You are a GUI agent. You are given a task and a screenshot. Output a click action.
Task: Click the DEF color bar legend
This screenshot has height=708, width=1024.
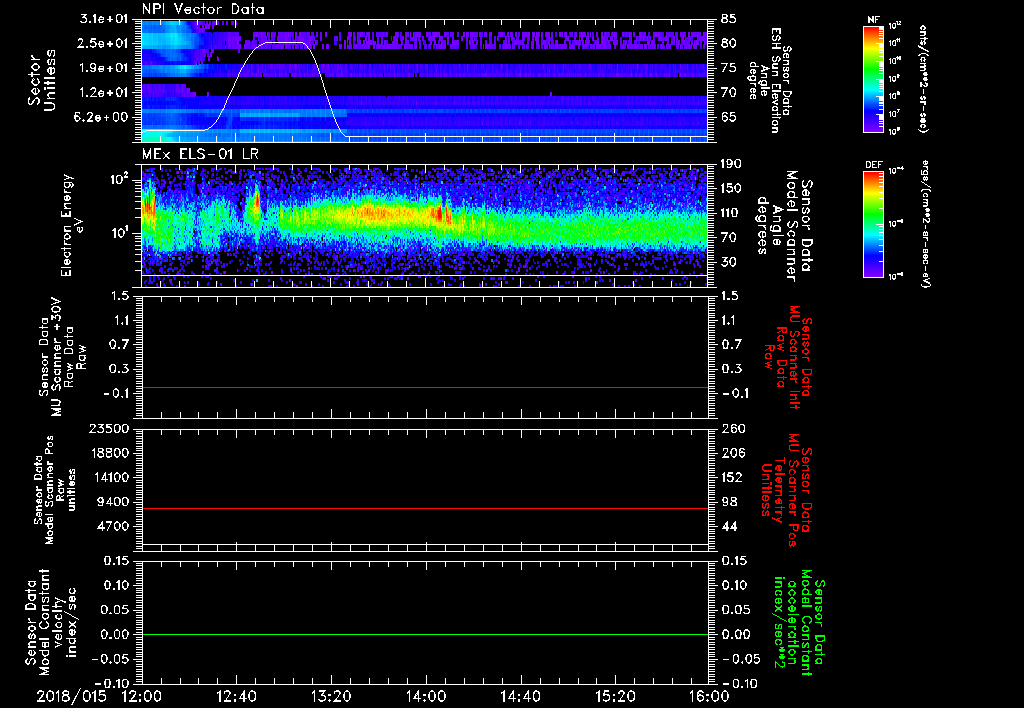pos(874,223)
